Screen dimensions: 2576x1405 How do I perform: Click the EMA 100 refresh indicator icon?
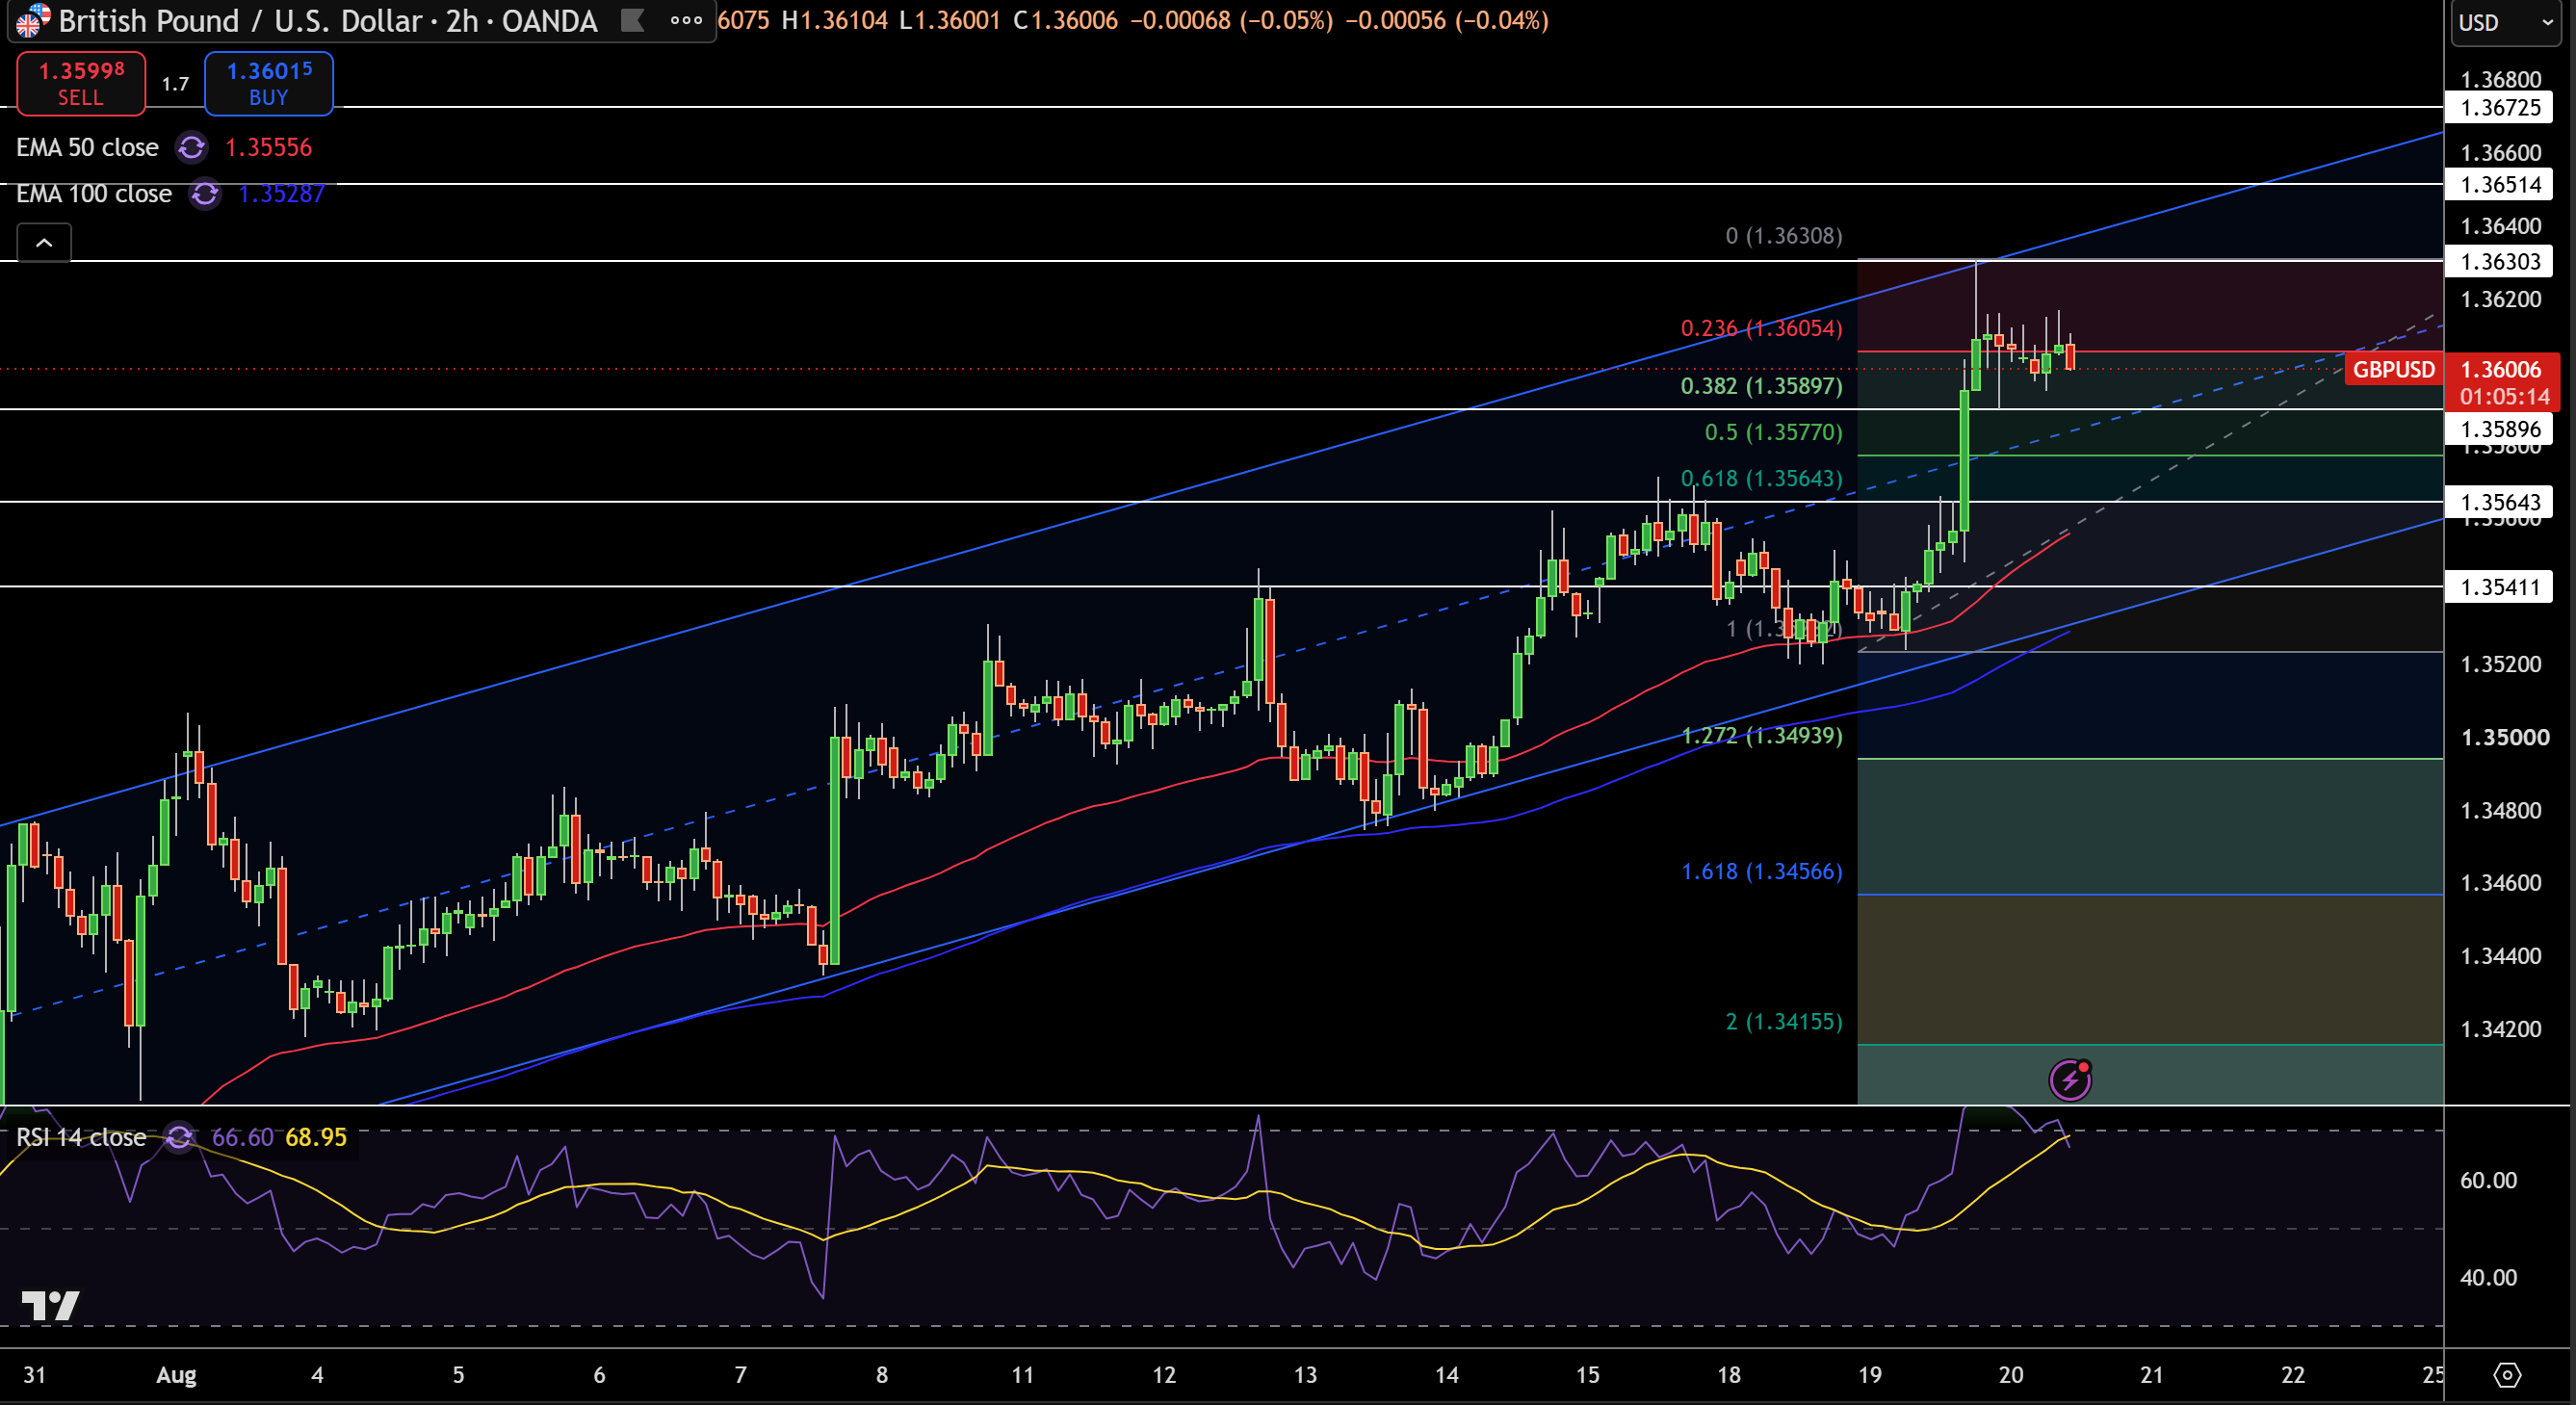[205, 194]
